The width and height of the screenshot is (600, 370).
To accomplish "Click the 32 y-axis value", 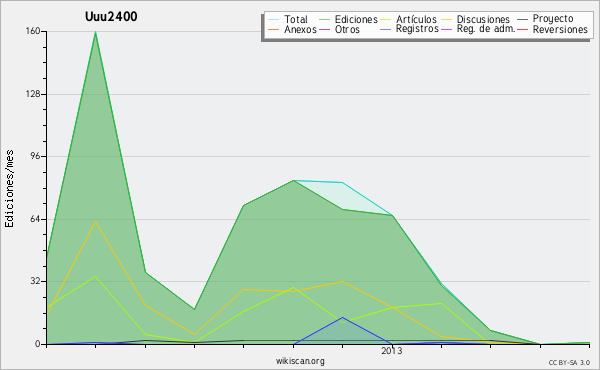I will click(35, 281).
